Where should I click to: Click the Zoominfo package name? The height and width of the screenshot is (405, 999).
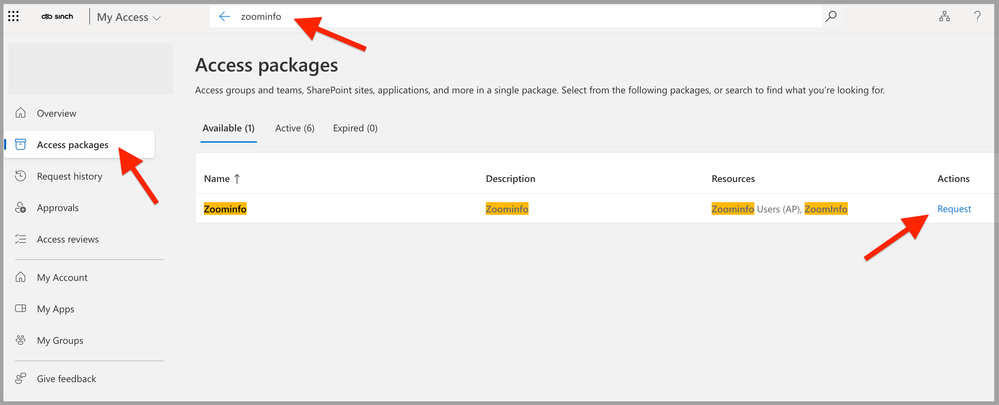pos(225,209)
